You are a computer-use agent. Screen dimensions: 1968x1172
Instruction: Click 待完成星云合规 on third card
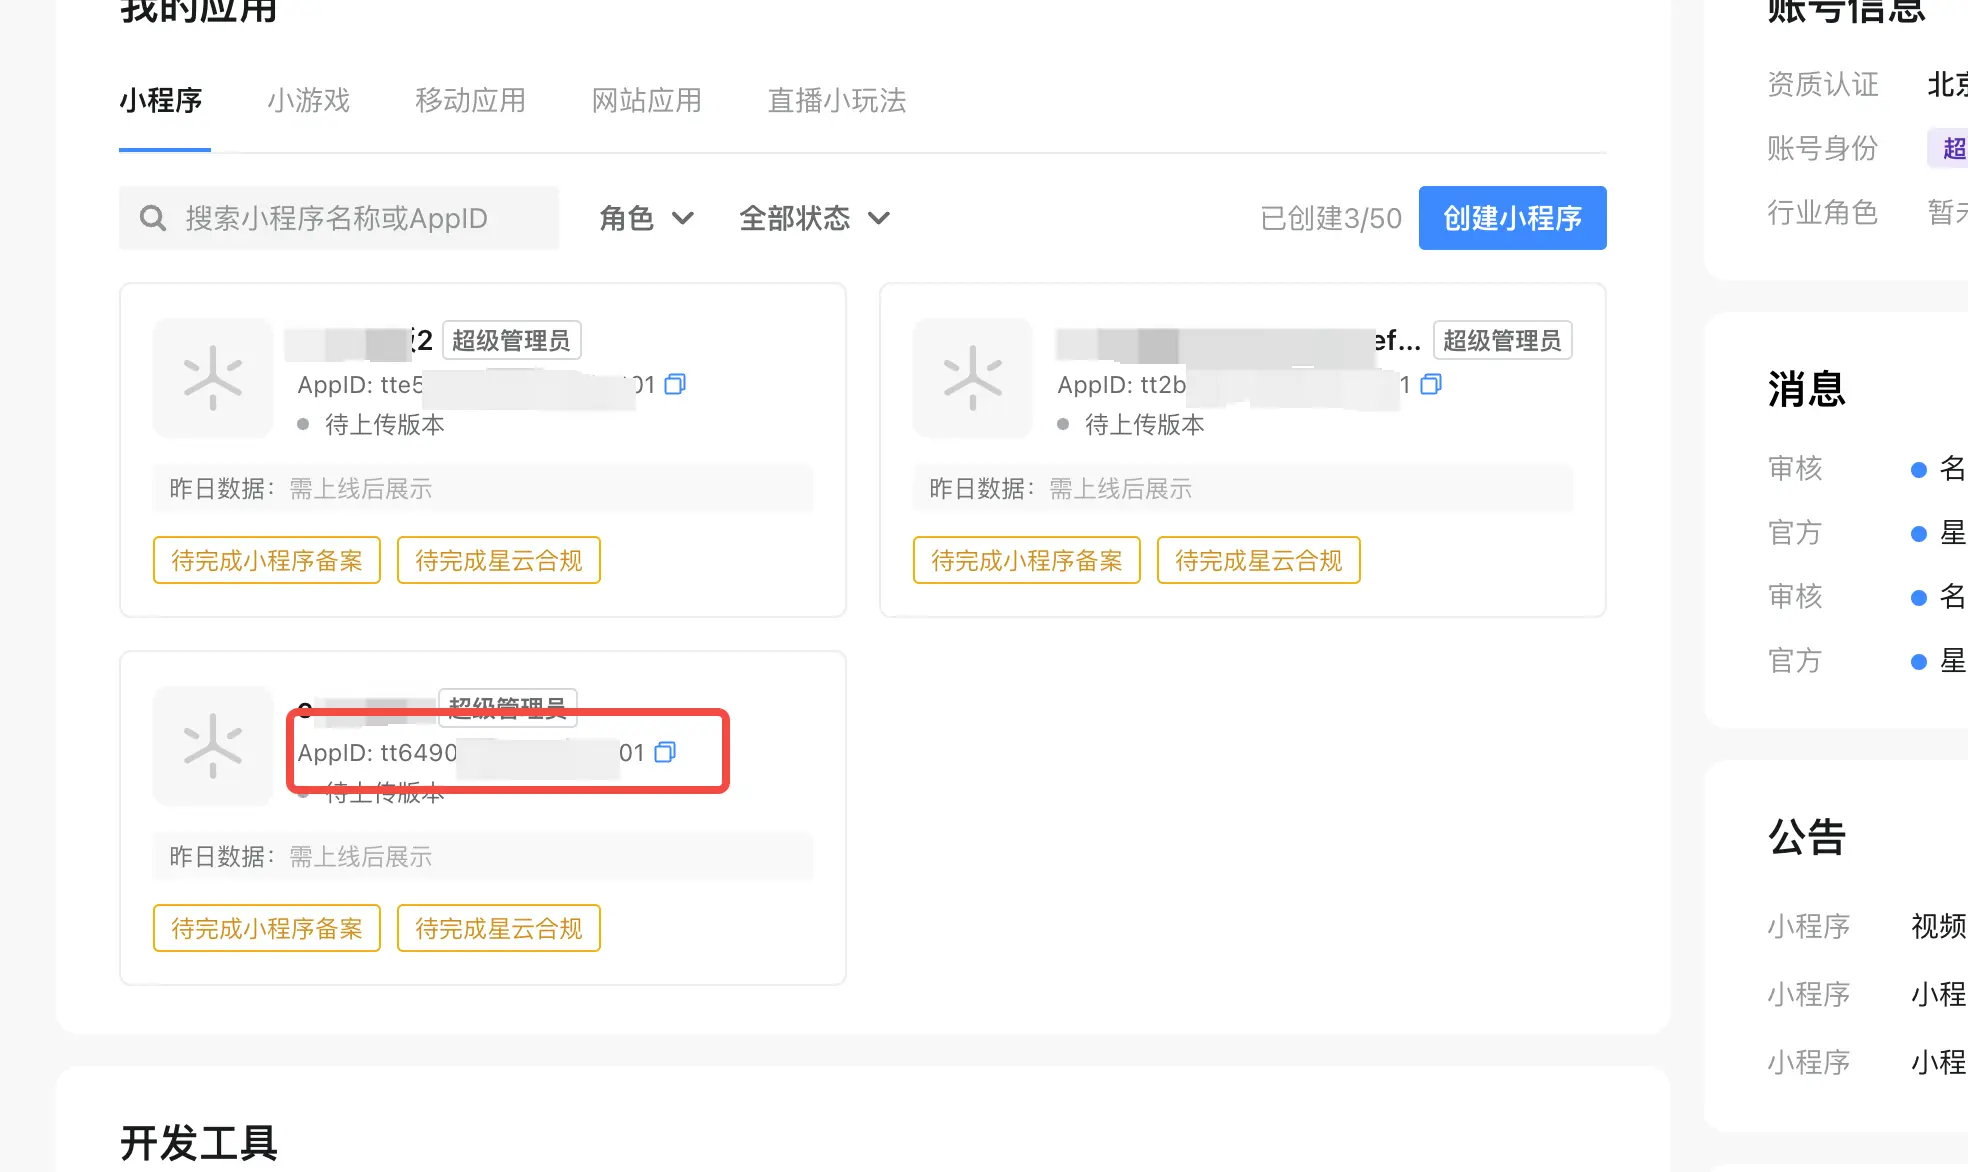(x=499, y=929)
